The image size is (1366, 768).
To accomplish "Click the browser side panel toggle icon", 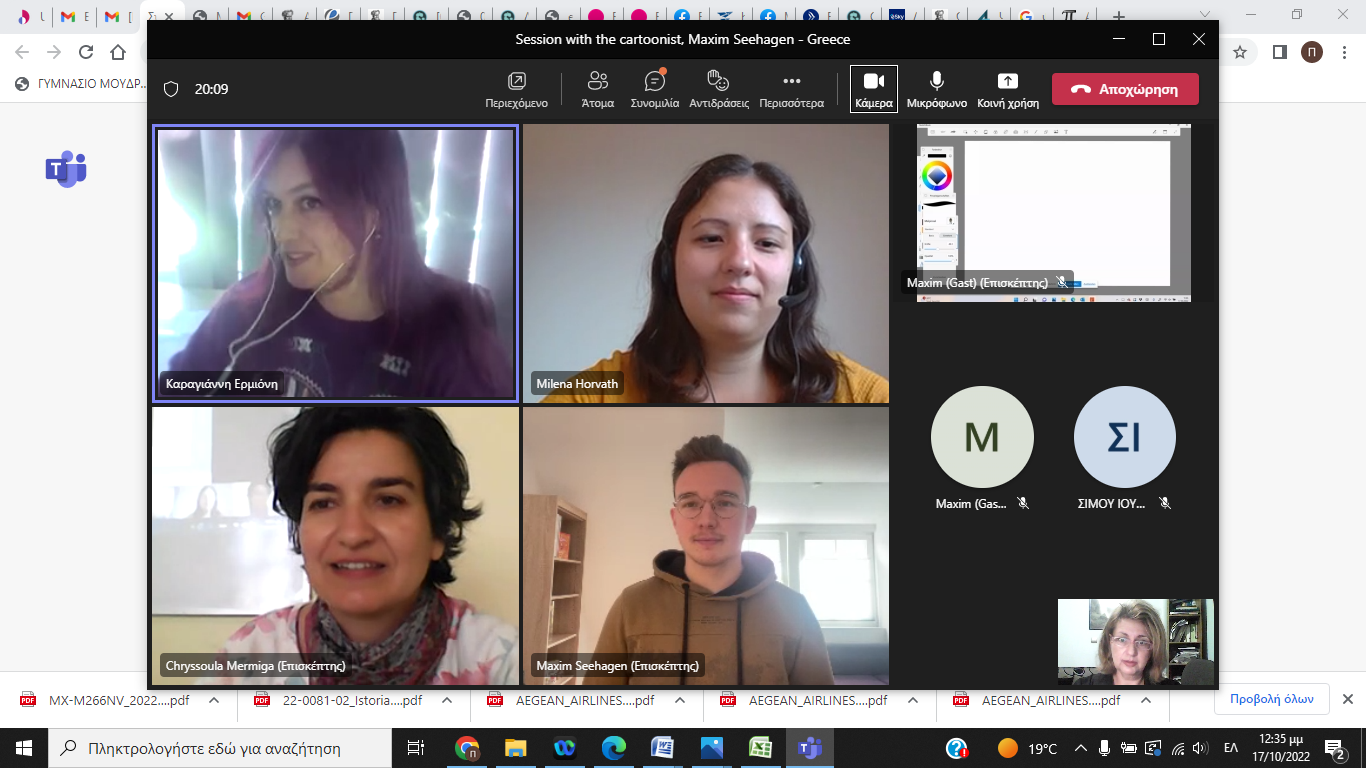I will pyautogui.click(x=1279, y=52).
